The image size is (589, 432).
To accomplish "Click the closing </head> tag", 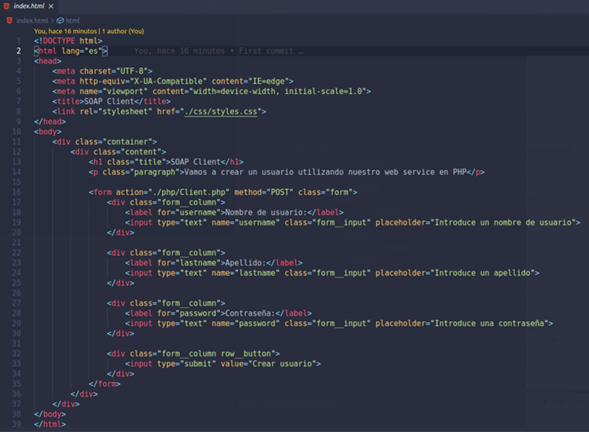I will (50, 122).
